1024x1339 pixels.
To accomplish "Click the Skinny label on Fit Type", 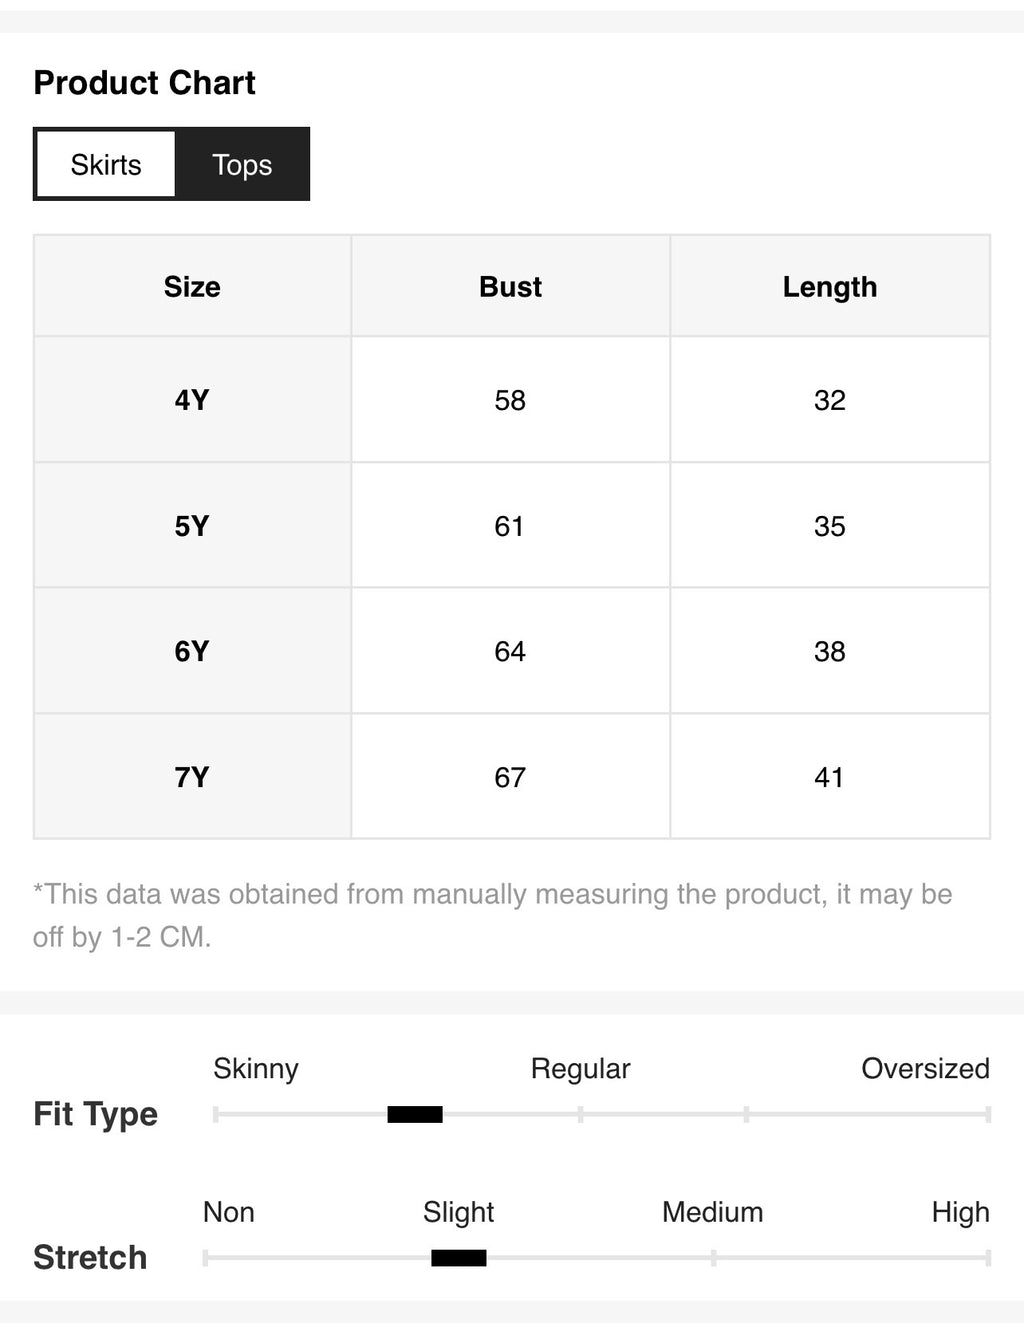I will 256,1069.
